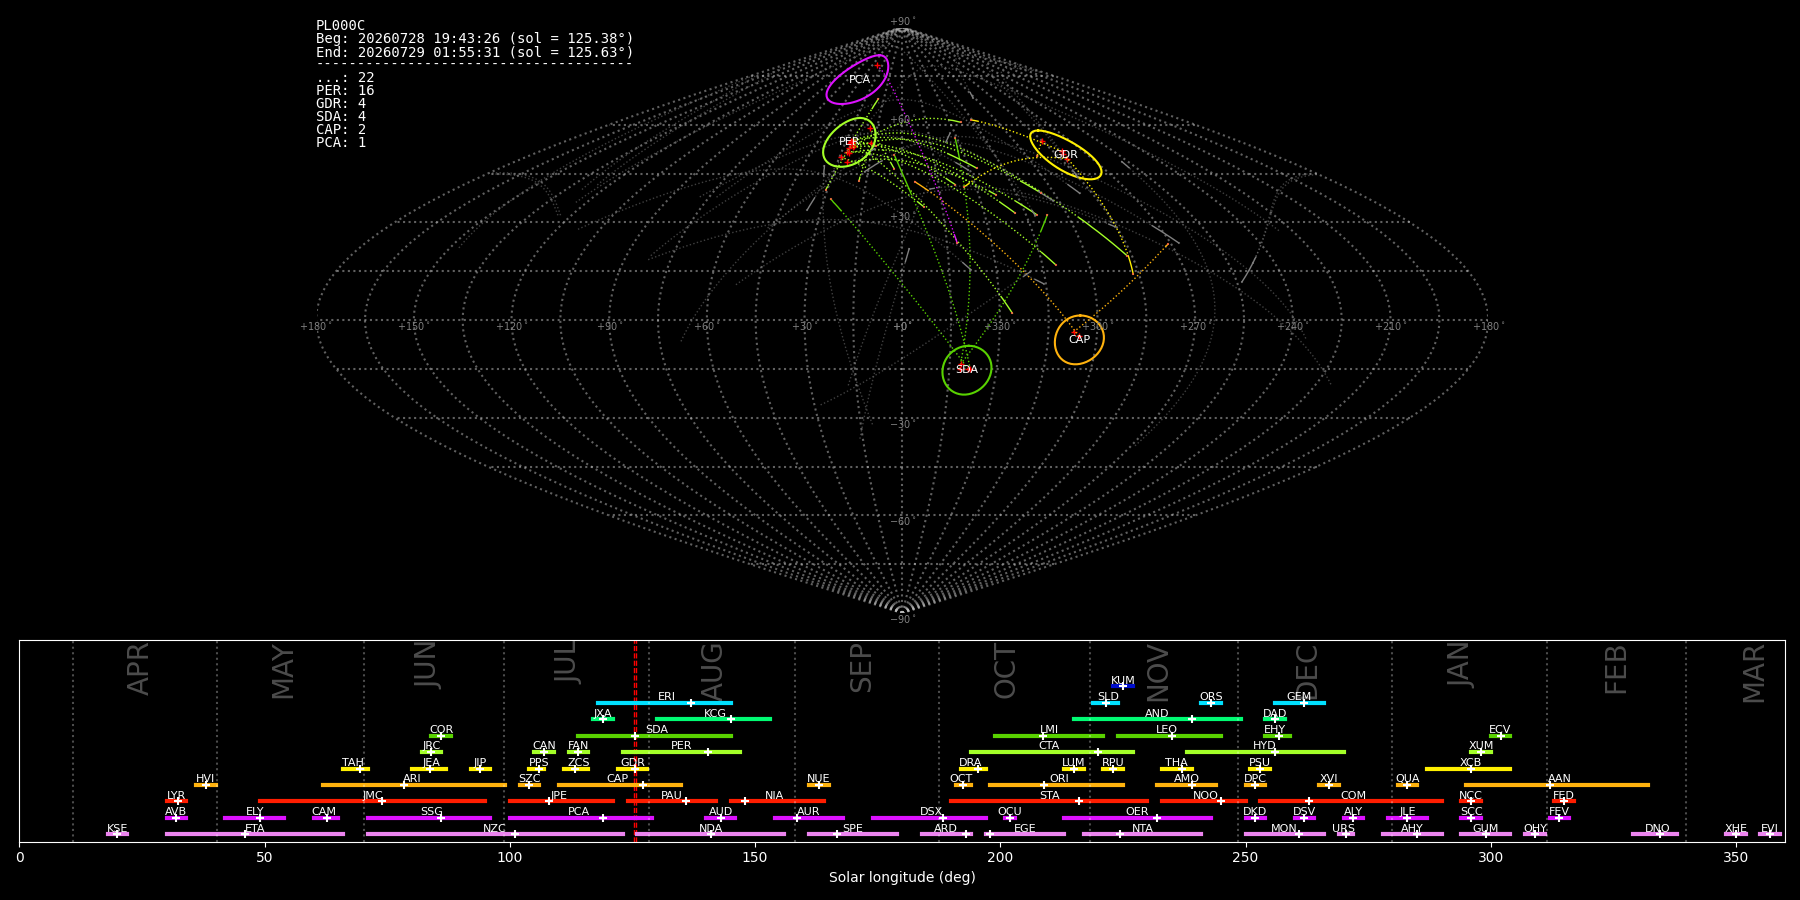Select the orange QUA shower marker

click(x=1407, y=785)
